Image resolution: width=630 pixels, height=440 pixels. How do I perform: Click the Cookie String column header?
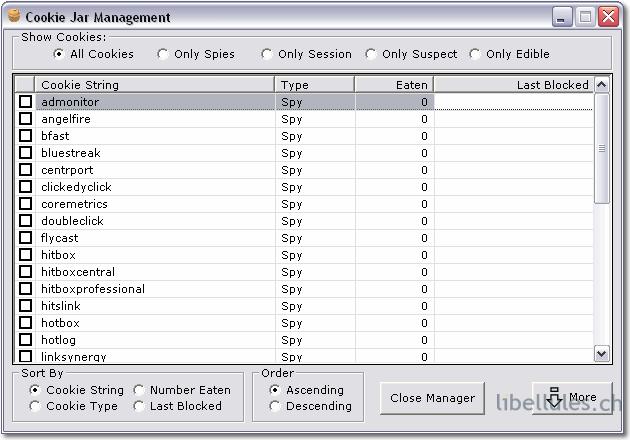point(155,85)
